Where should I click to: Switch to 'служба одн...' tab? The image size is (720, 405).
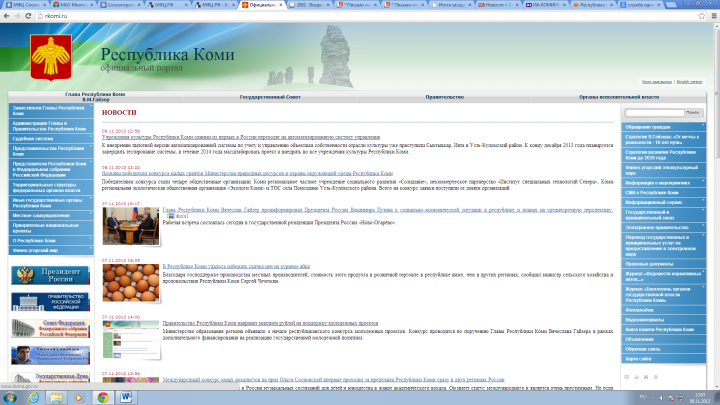point(641,5)
